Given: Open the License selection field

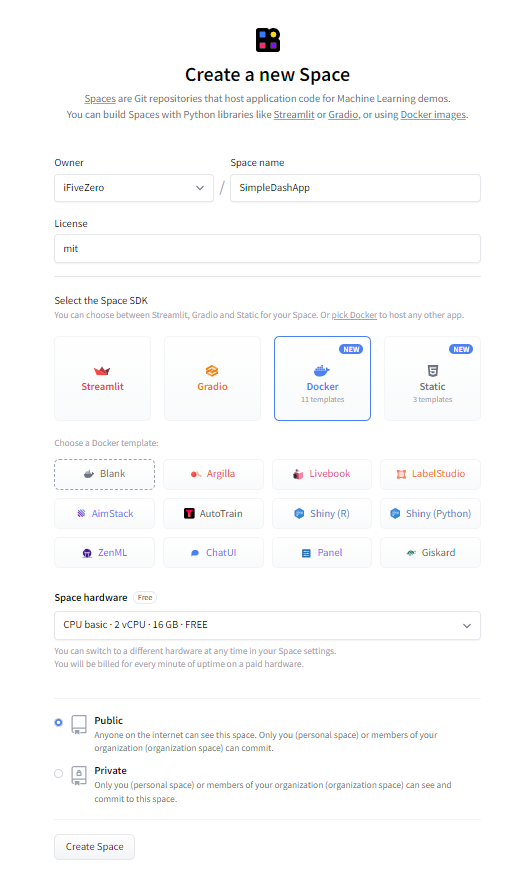Looking at the screenshot, I should [x=267, y=248].
